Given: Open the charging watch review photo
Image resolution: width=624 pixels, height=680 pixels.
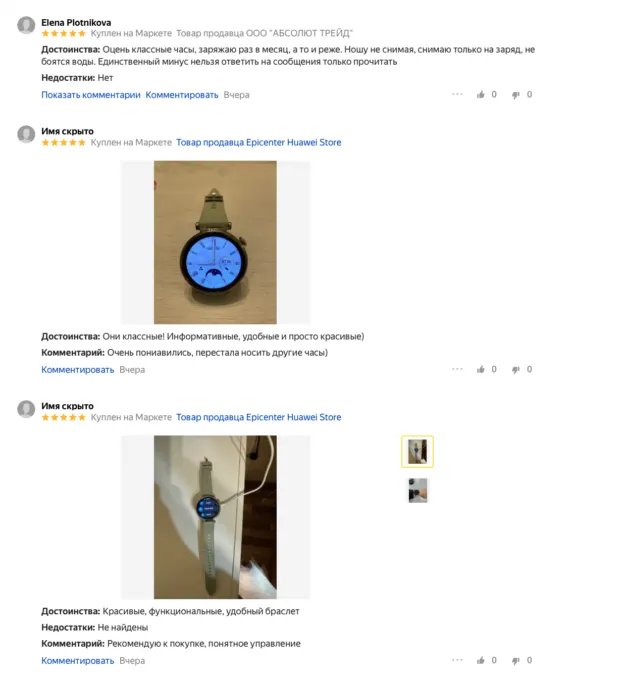Looking at the screenshot, I should (x=215, y=517).
